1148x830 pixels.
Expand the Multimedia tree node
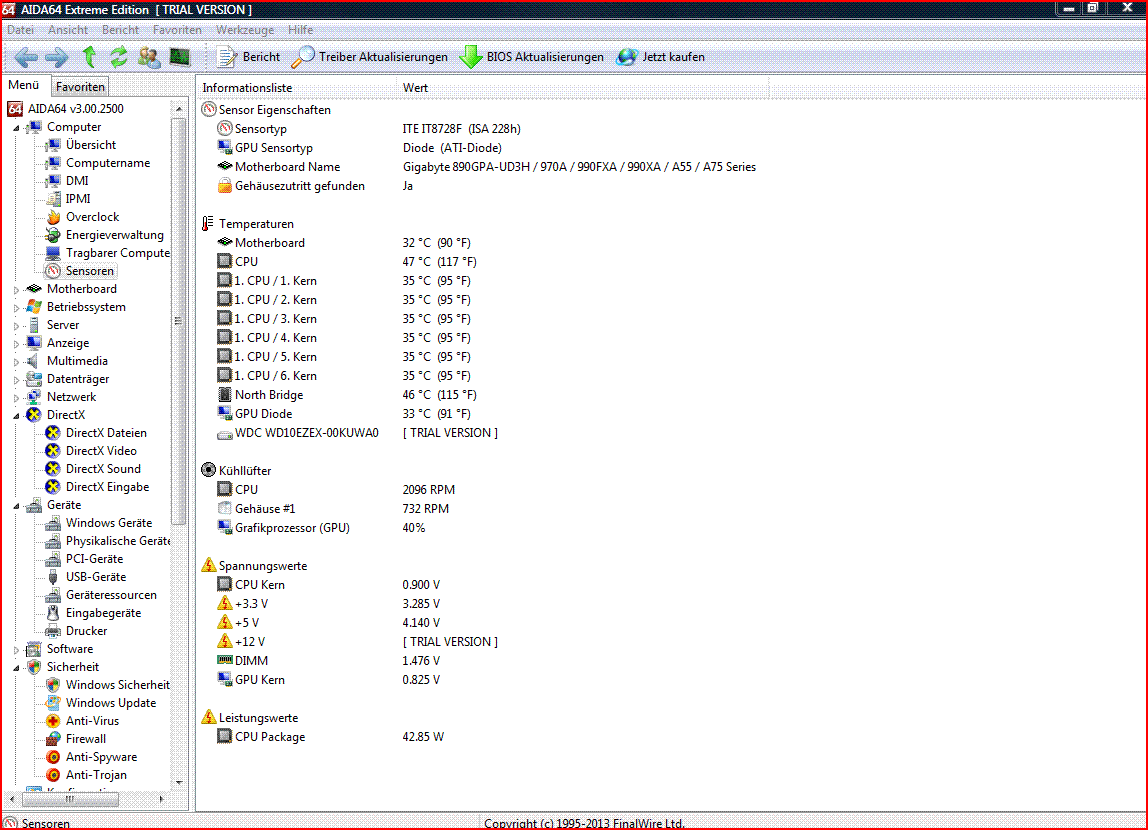[x=16, y=362]
